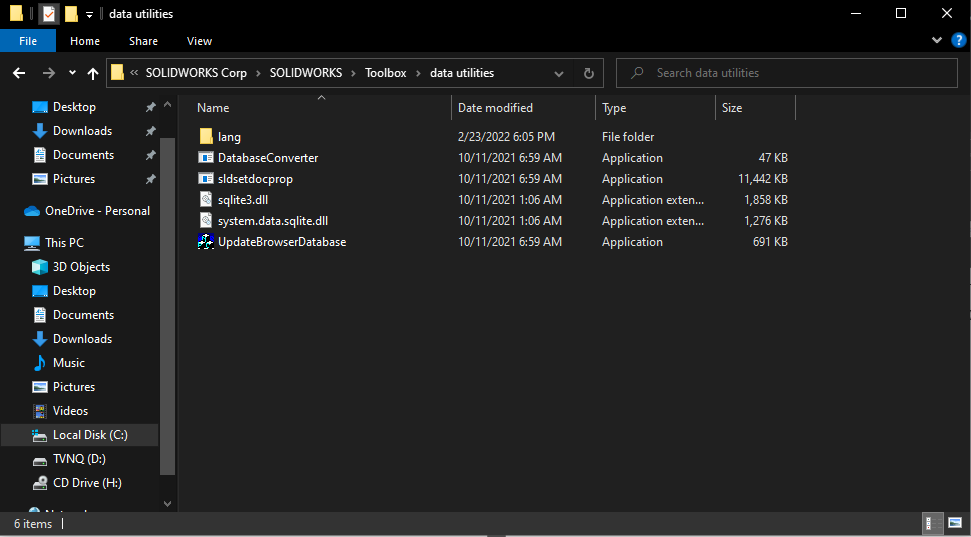Open Documents under This PC
971x537 pixels.
(x=84, y=315)
